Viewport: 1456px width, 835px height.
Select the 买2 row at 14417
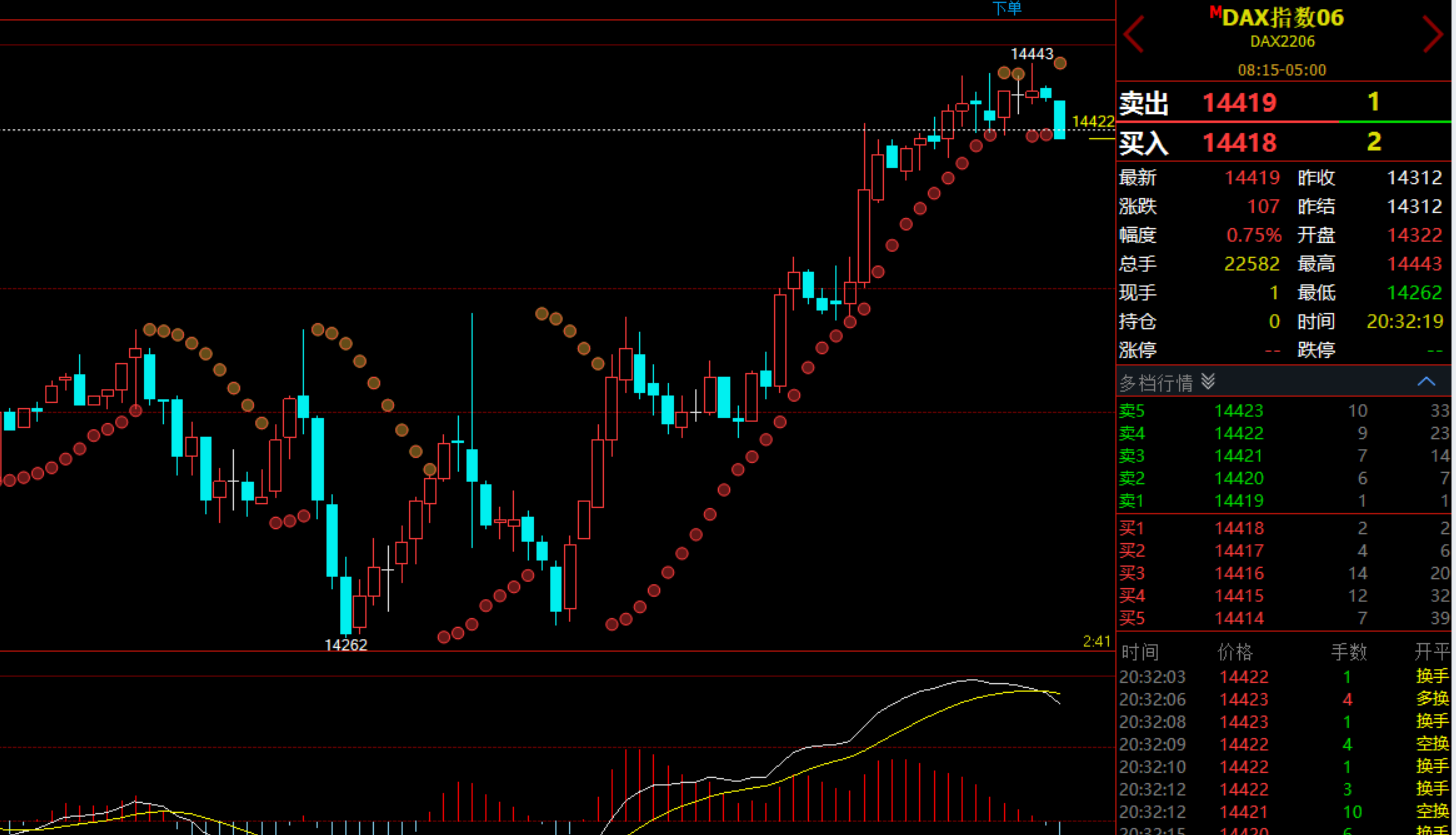tap(1284, 551)
